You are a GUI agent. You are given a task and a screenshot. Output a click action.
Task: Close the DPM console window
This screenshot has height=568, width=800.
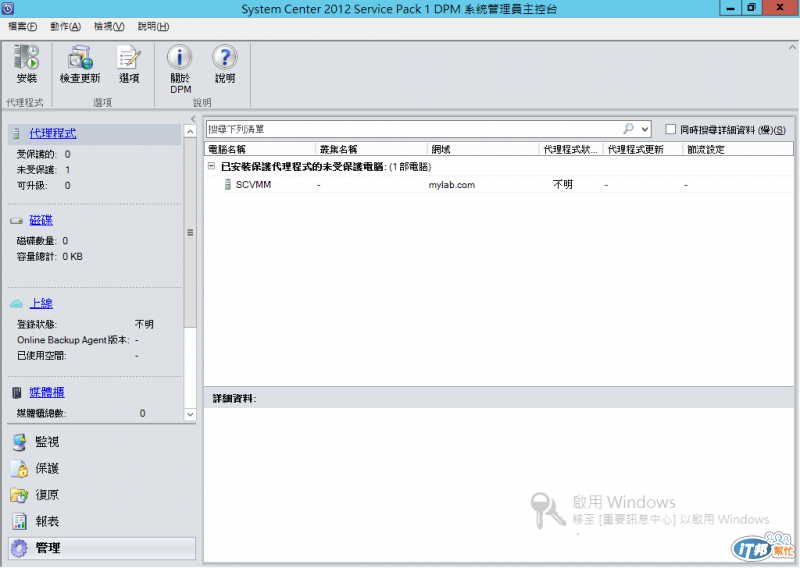(x=780, y=8)
